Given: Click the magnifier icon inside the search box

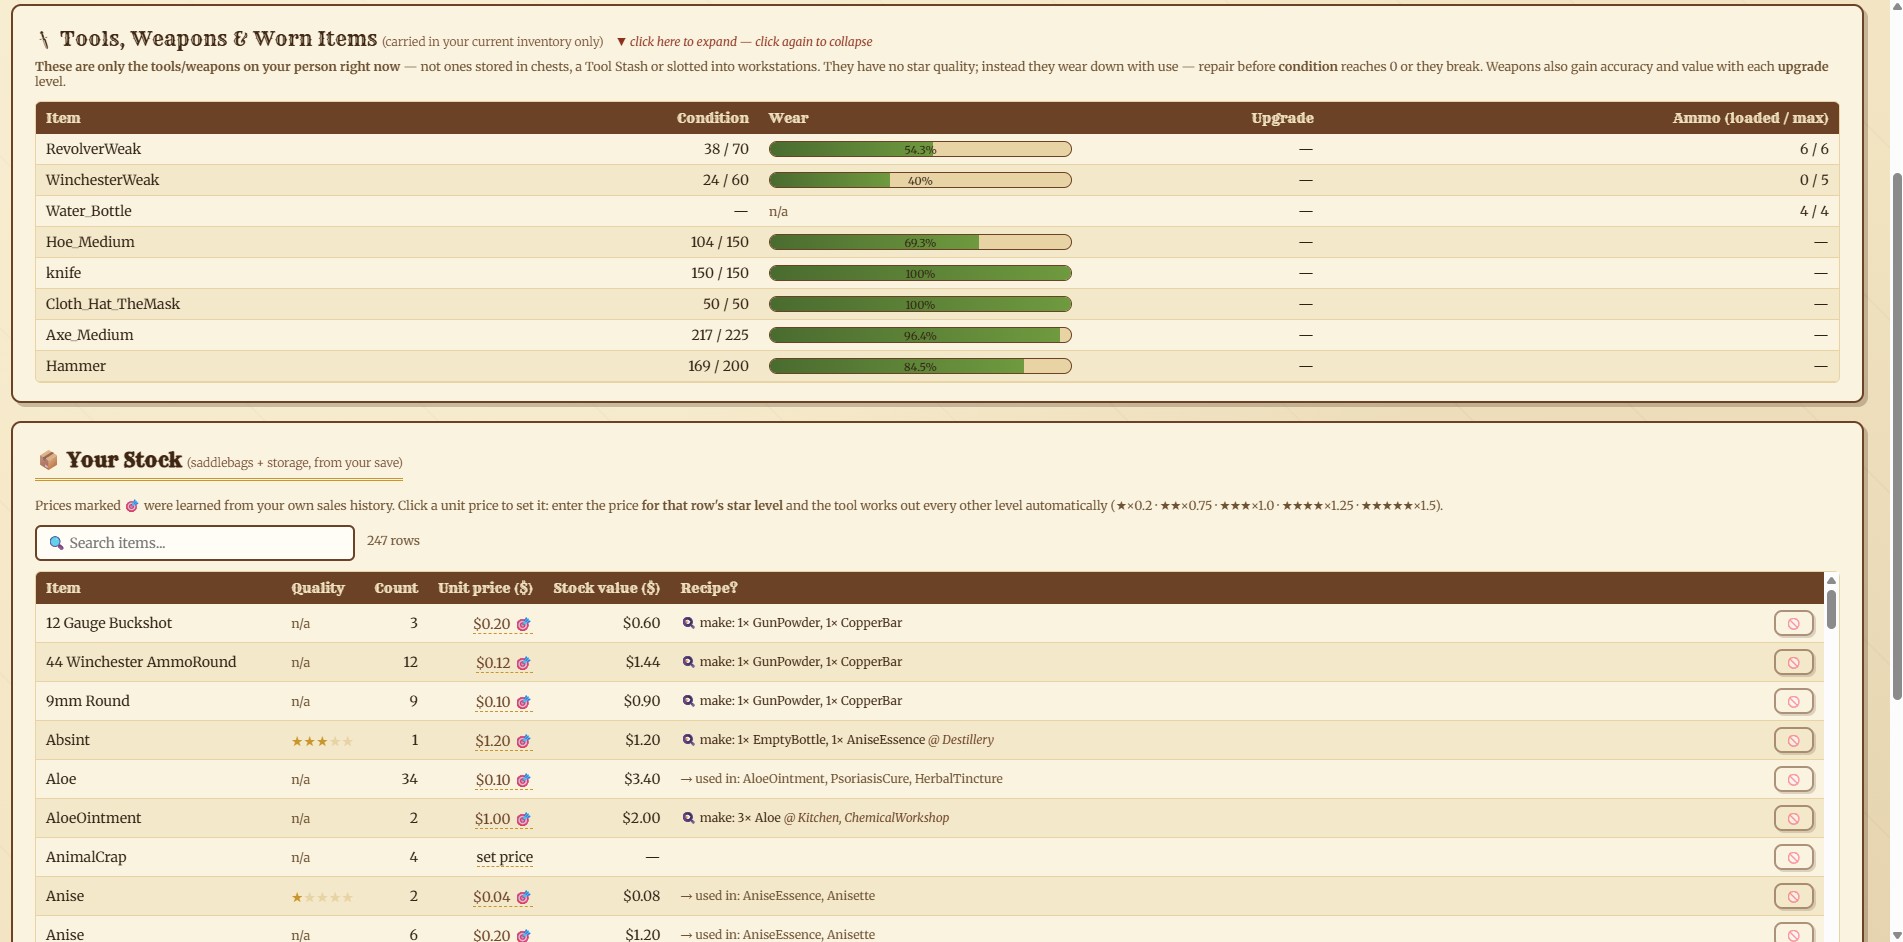Looking at the screenshot, I should pos(56,543).
